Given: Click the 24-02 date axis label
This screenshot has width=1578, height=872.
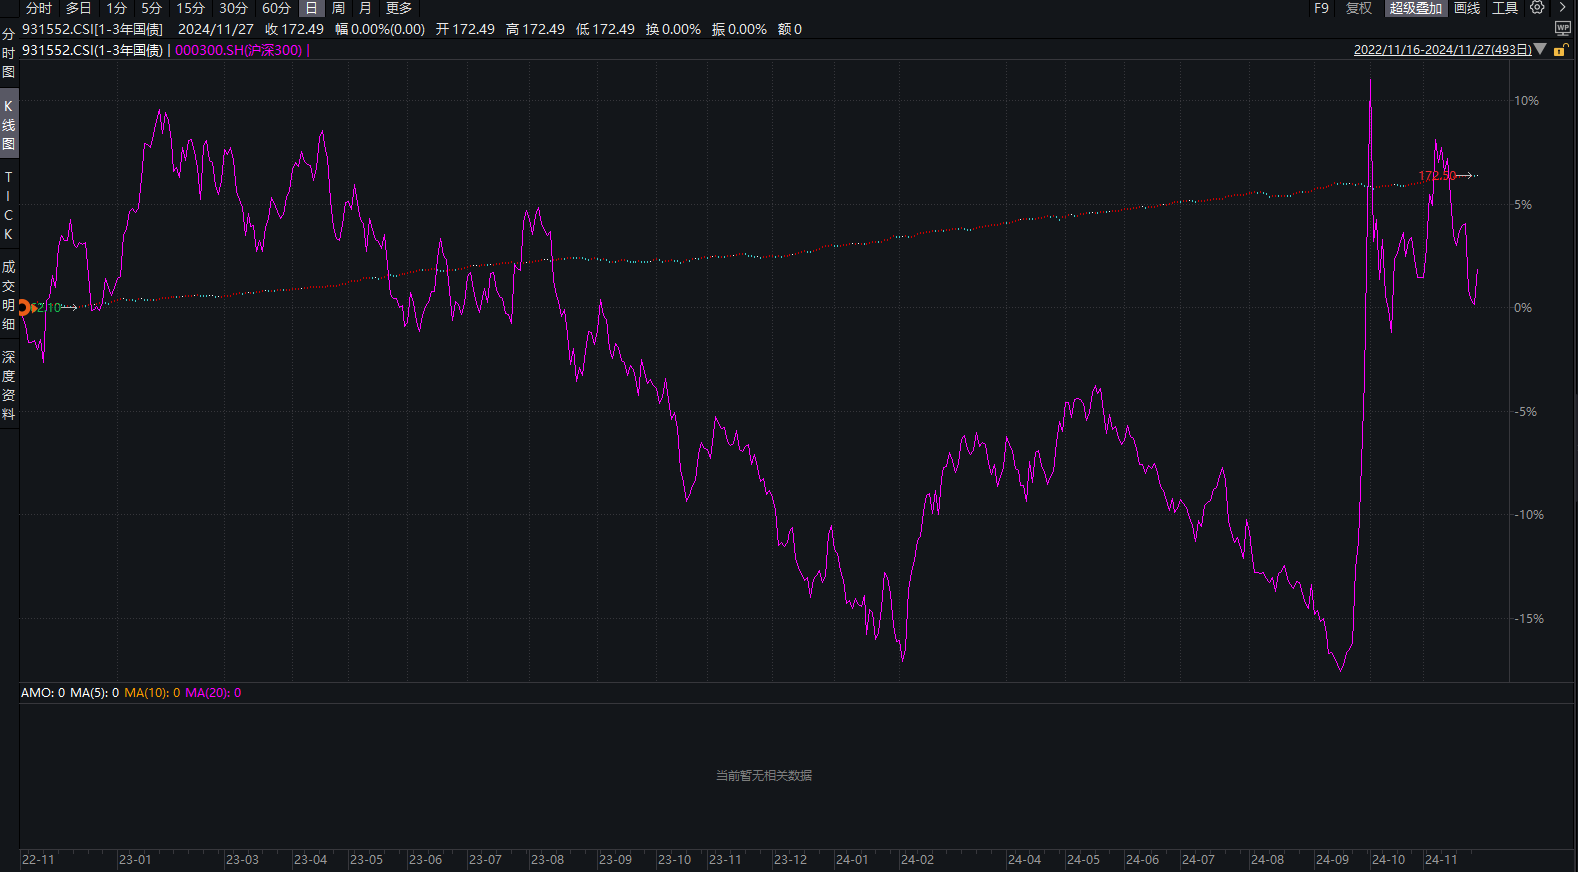Looking at the screenshot, I should (x=917, y=860).
